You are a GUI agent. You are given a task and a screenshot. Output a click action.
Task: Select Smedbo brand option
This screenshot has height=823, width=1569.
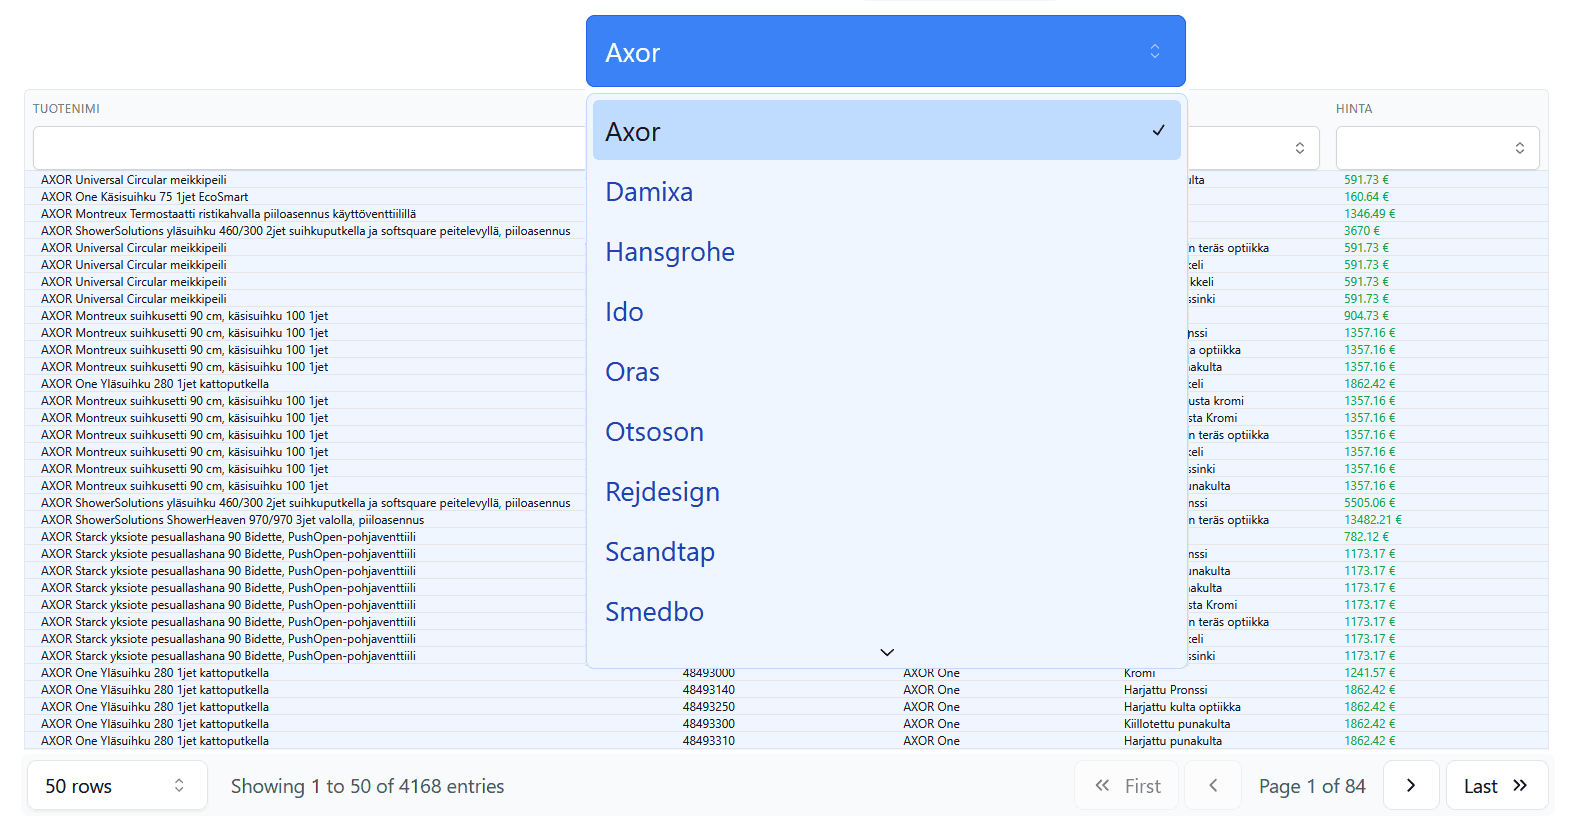tap(654, 612)
